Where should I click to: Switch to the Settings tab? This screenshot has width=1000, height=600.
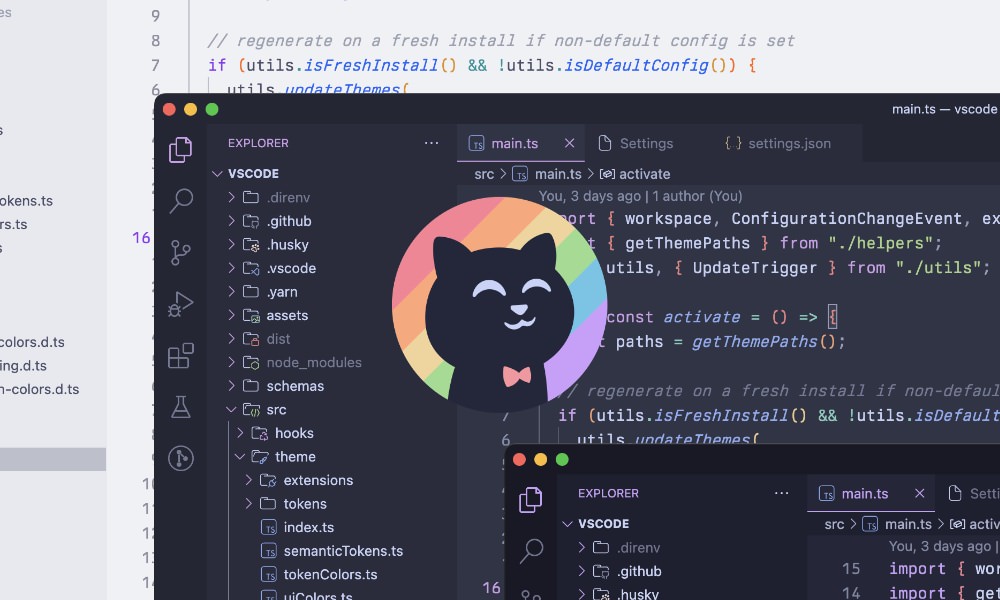646,143
